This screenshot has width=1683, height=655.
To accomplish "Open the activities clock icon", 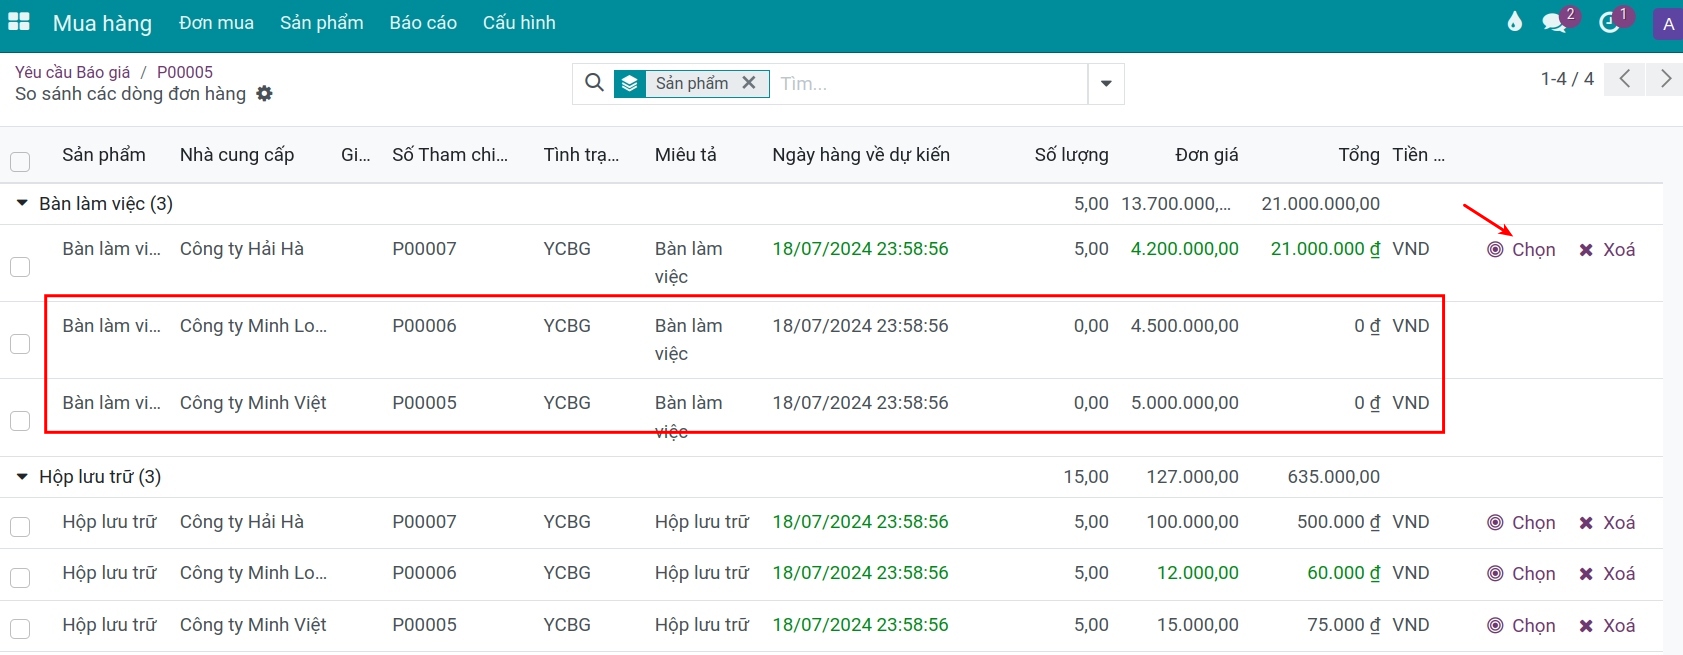I will [1609, 22].
